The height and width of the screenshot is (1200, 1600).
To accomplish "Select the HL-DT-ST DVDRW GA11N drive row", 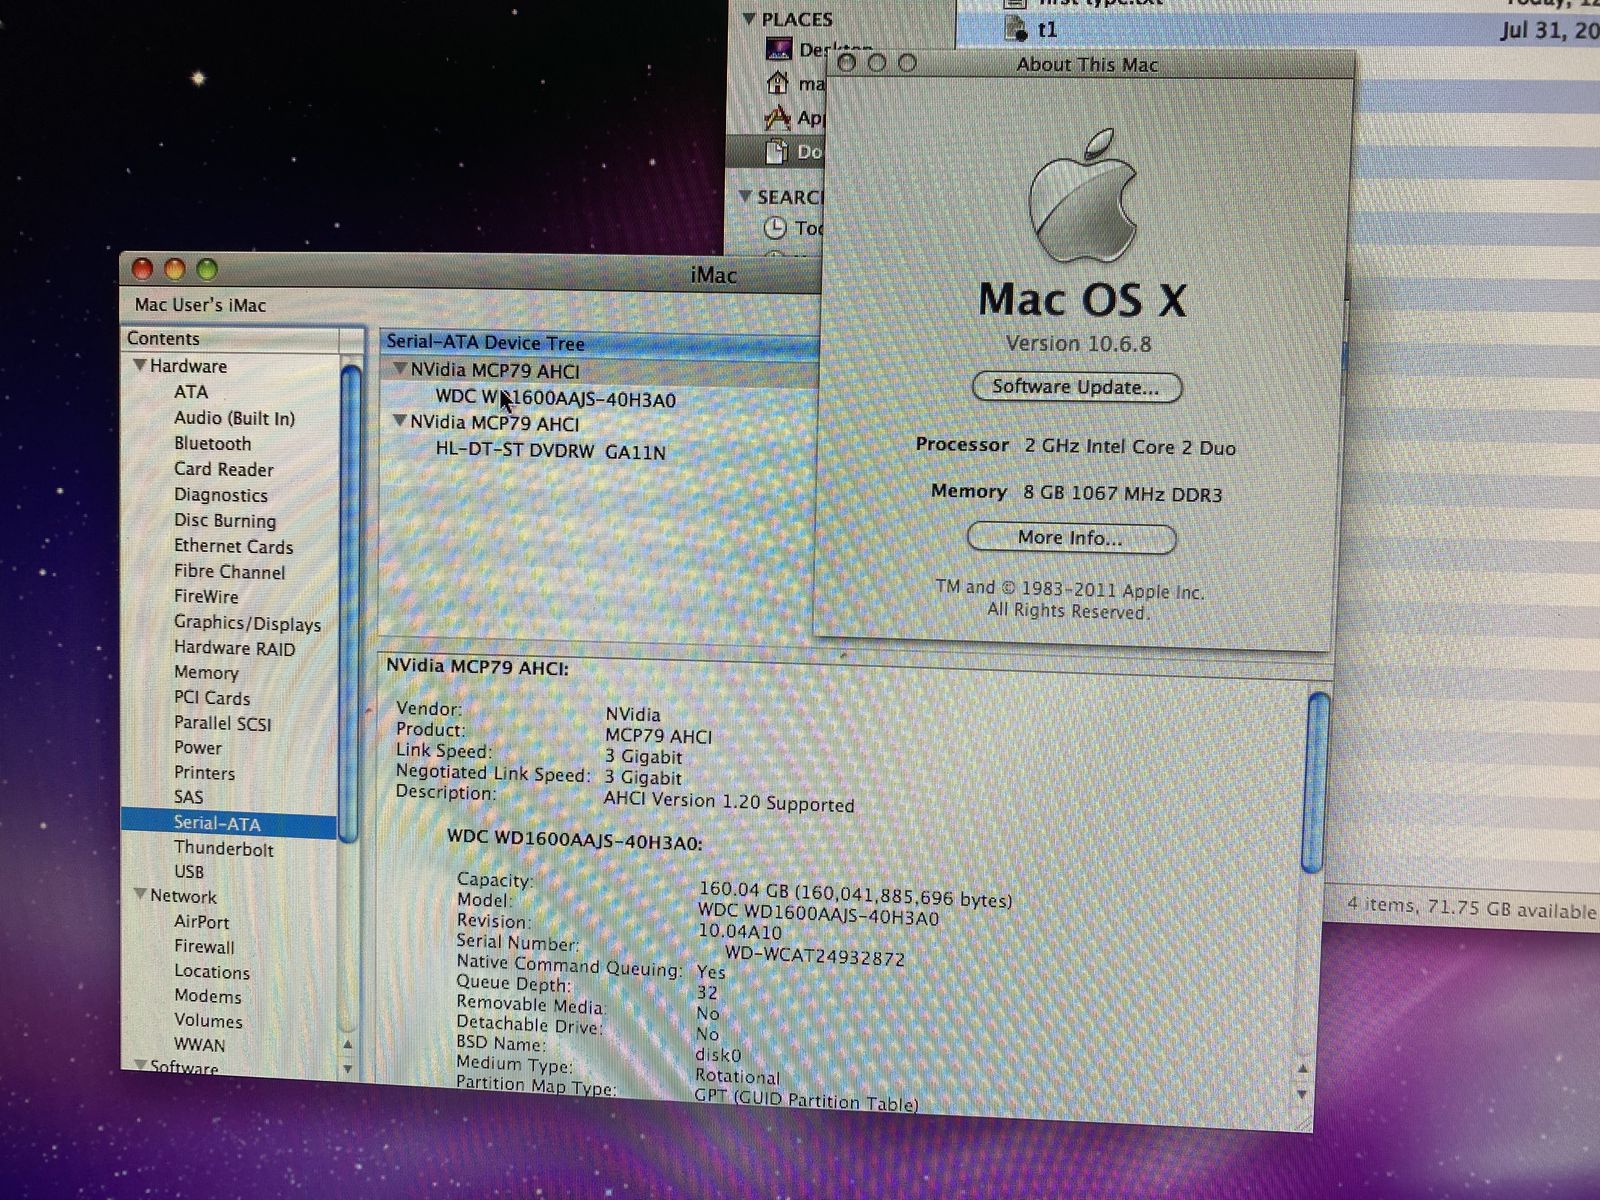I will click(x=550, y=451).
